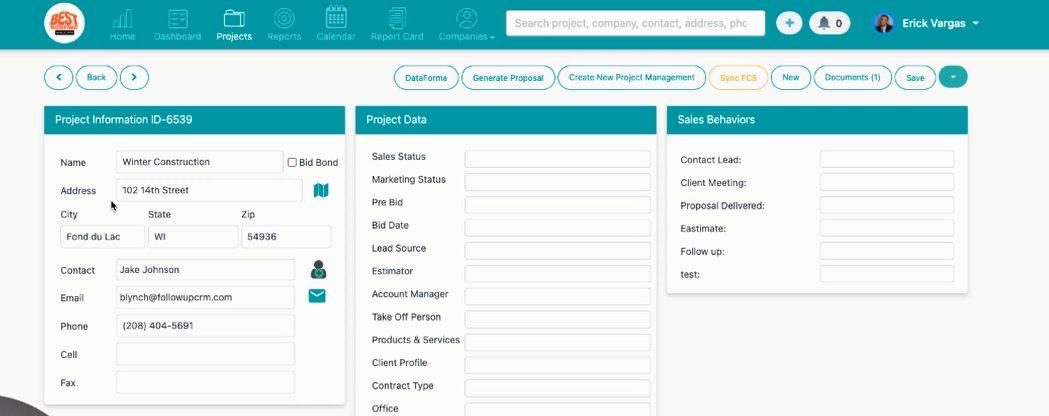
Task: Enable the Bid Bond checkbox
Action: click(x=292, y=163)
